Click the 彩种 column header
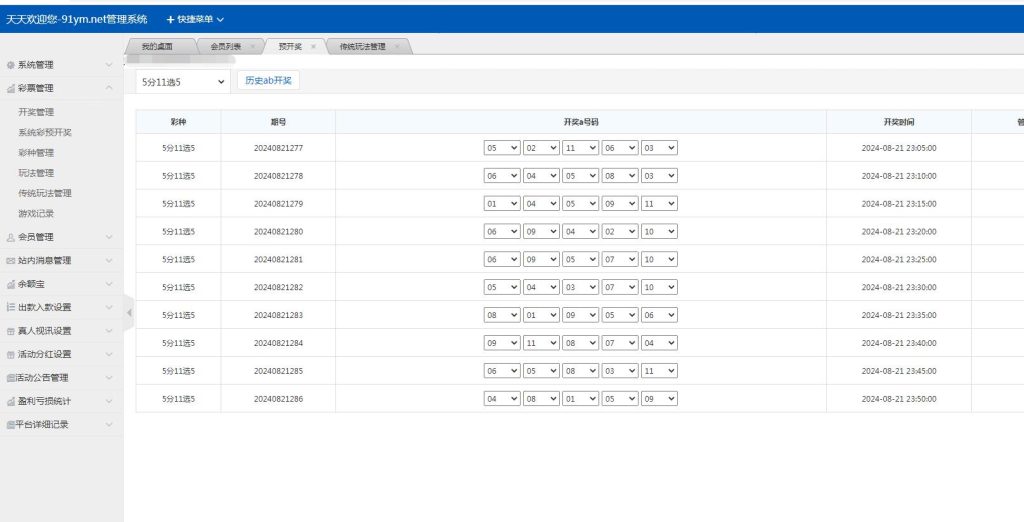 click(178, 122)
